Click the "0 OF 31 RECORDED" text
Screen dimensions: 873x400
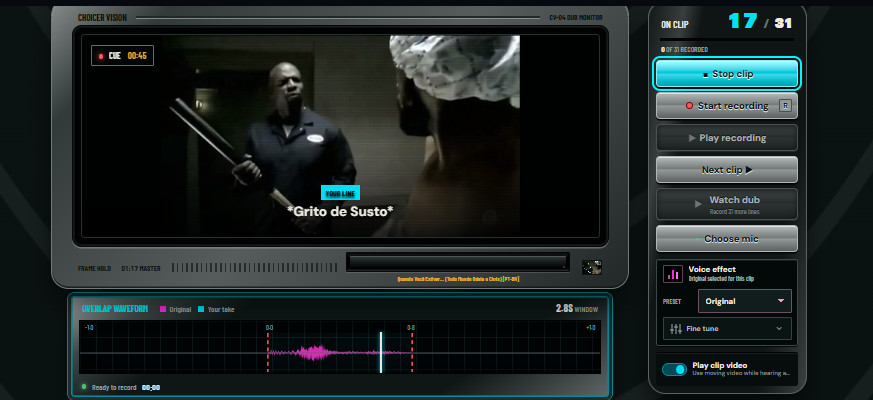(684, 50)
